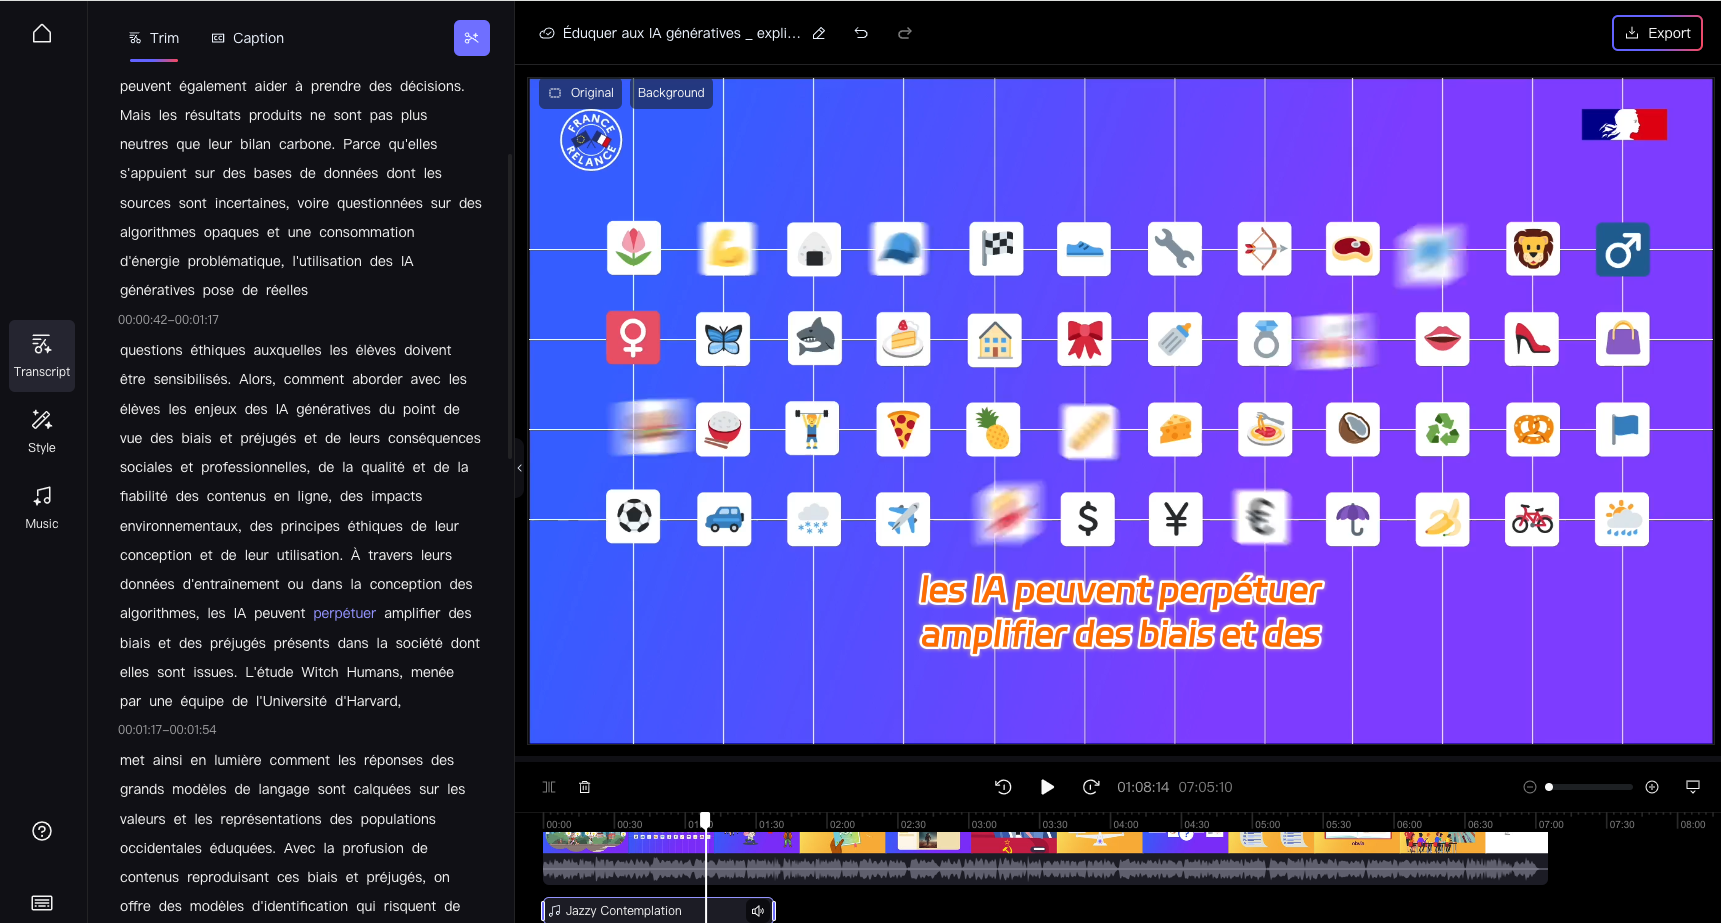Delete selected clip with trash icon
Screen dimensions: 1721x923
(585, 788)
